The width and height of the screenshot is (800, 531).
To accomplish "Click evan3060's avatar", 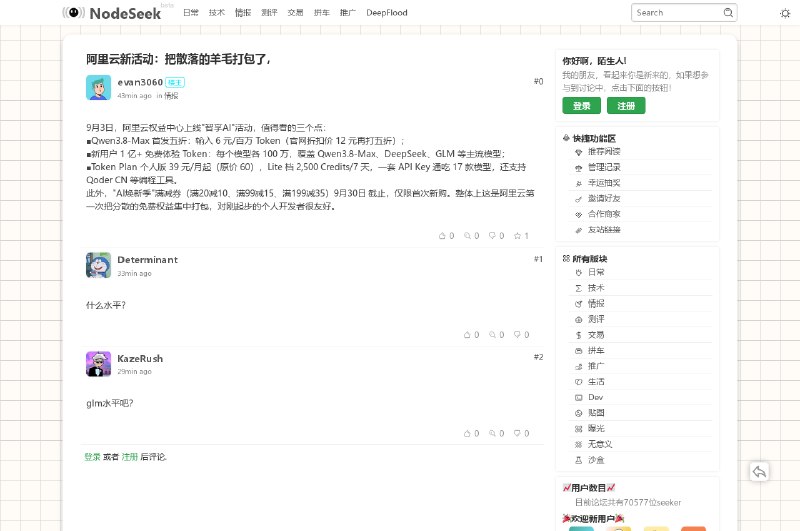I will (98, 88).
